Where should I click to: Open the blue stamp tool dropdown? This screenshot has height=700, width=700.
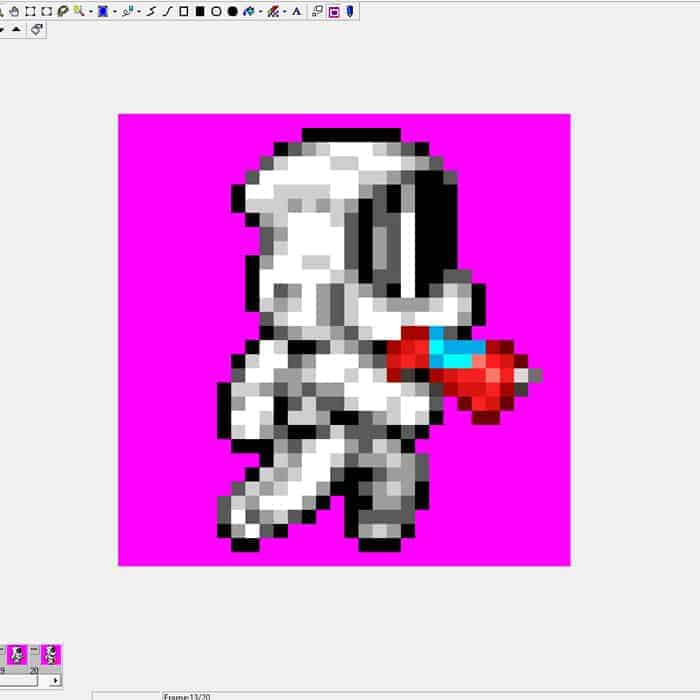point(115,12)
